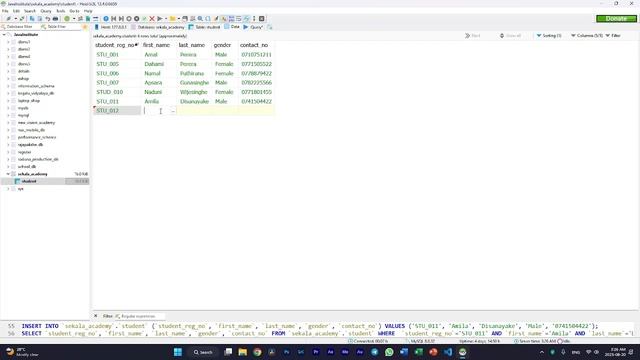The height and width of the screenshot is (360, 640).
Task: Select the Dahami first name cell
Action: tap(159, 64)
